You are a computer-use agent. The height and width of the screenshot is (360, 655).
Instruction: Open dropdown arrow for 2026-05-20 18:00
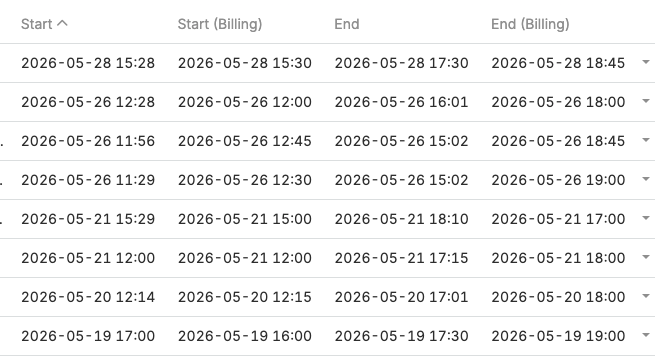click(x=645, y=296)
